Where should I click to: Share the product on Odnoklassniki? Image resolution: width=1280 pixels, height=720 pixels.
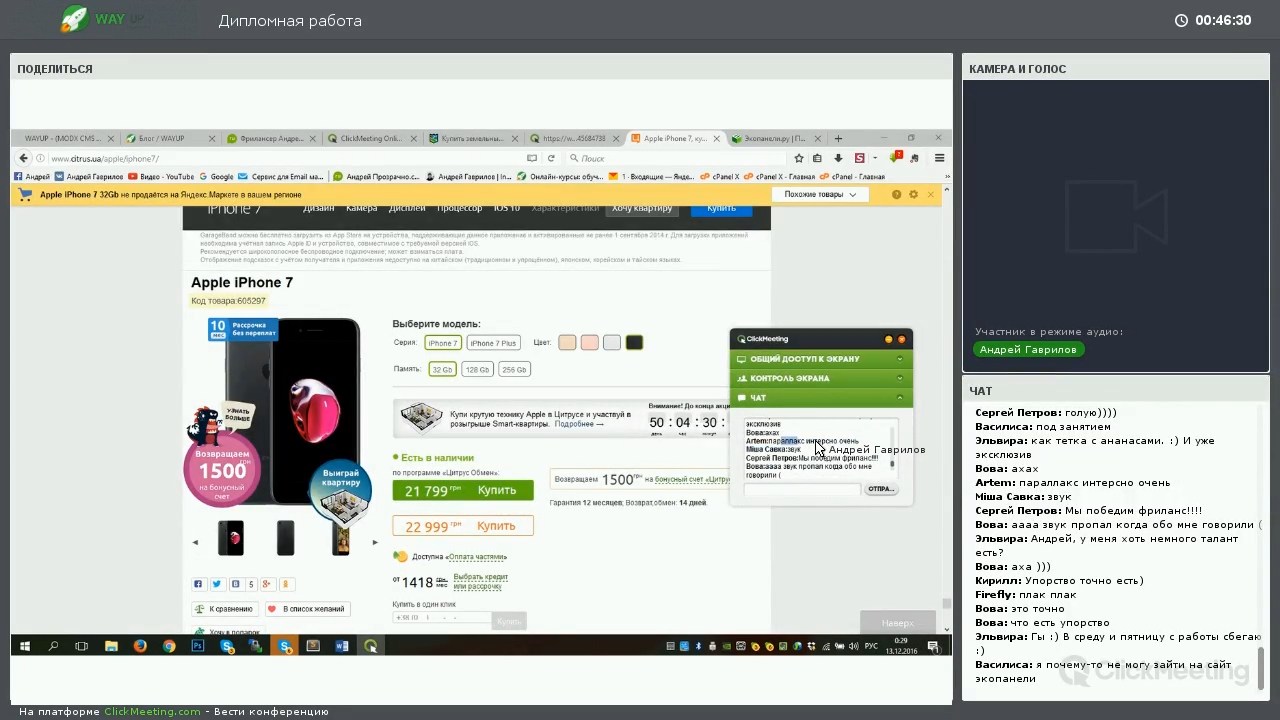click(x=286, y=584)
